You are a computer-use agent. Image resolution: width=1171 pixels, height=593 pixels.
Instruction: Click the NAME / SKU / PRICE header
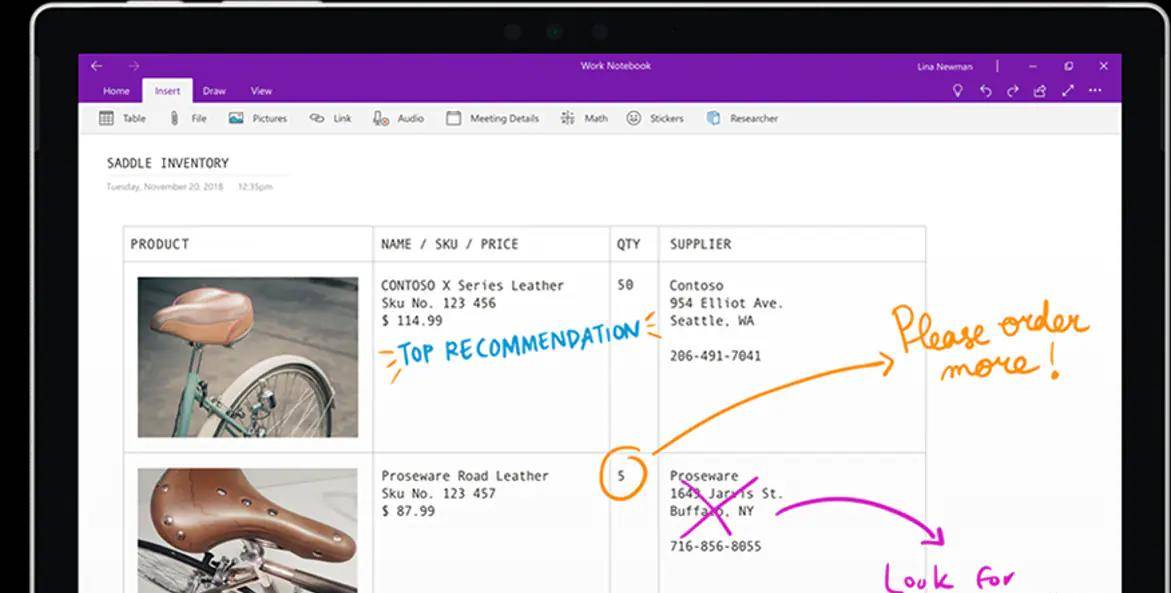450,244
